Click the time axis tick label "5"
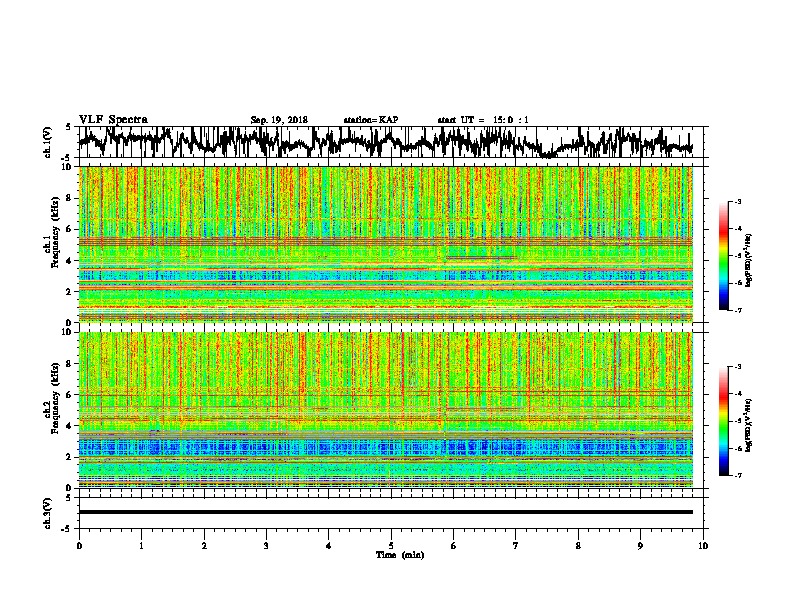The image size is (792, 612). pyautogui.click(x=391, y=545)
